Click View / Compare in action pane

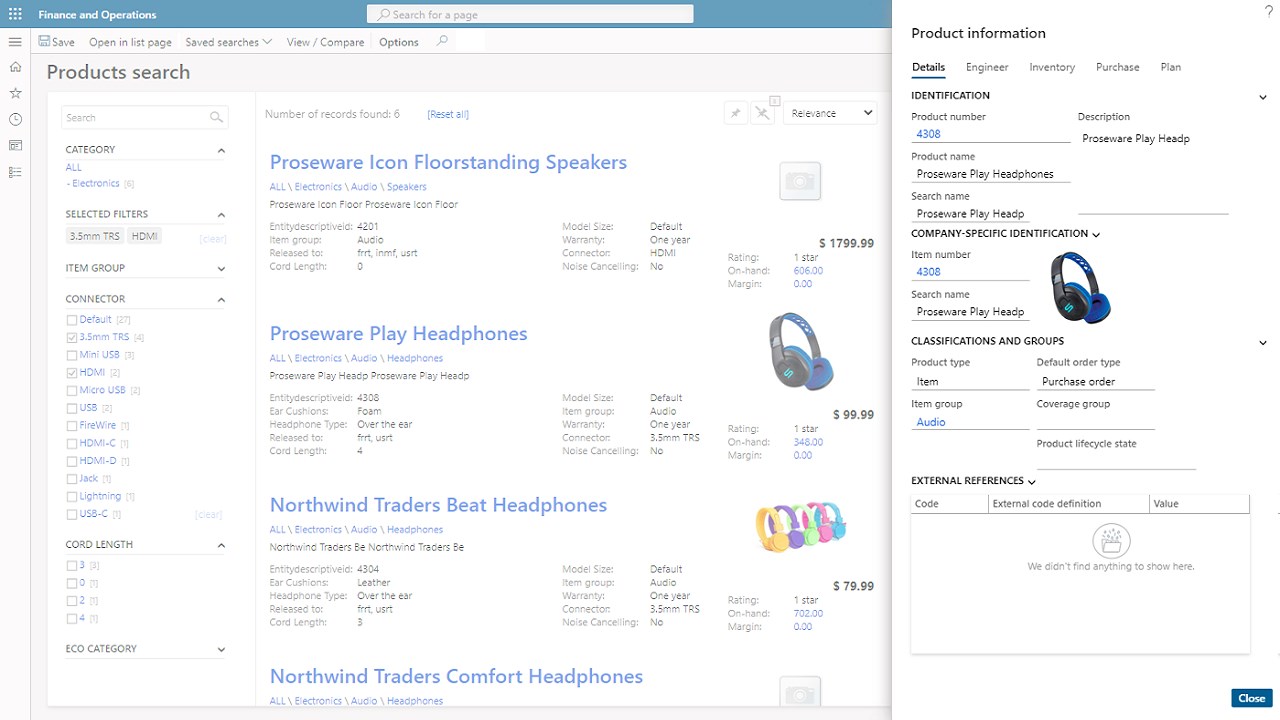[x=325, y=42]
